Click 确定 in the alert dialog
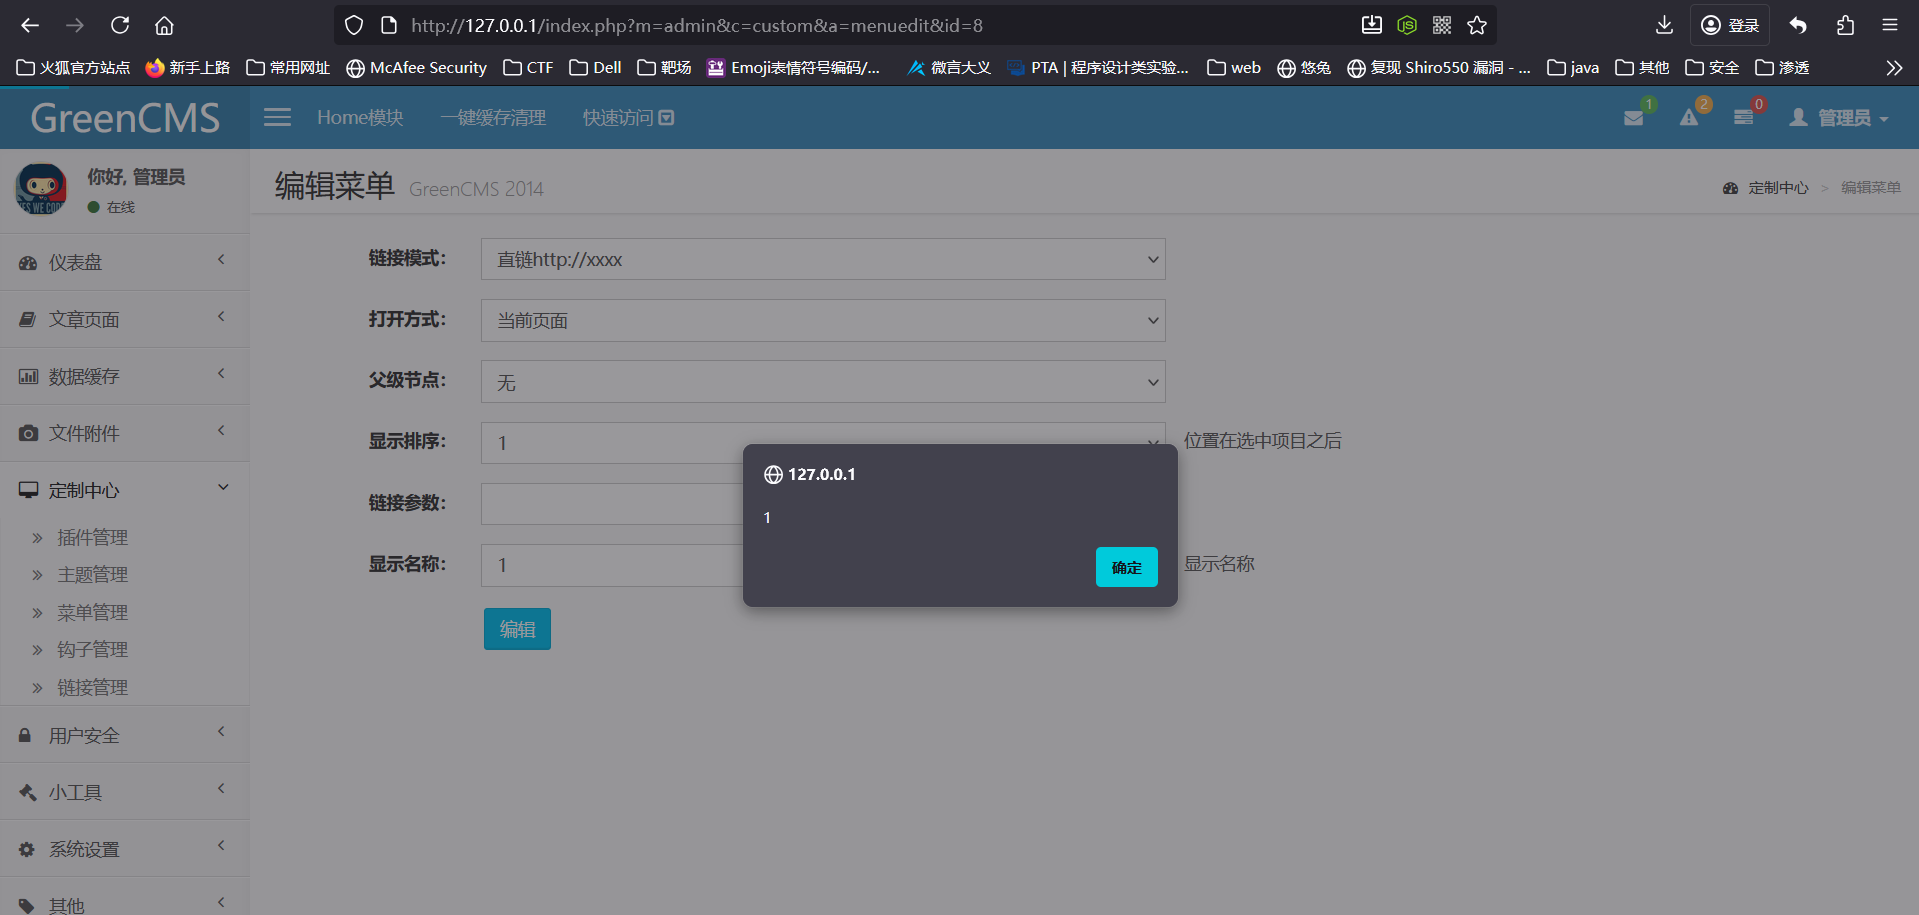Screen dimensions: 1919x915 pos(1126,567)
